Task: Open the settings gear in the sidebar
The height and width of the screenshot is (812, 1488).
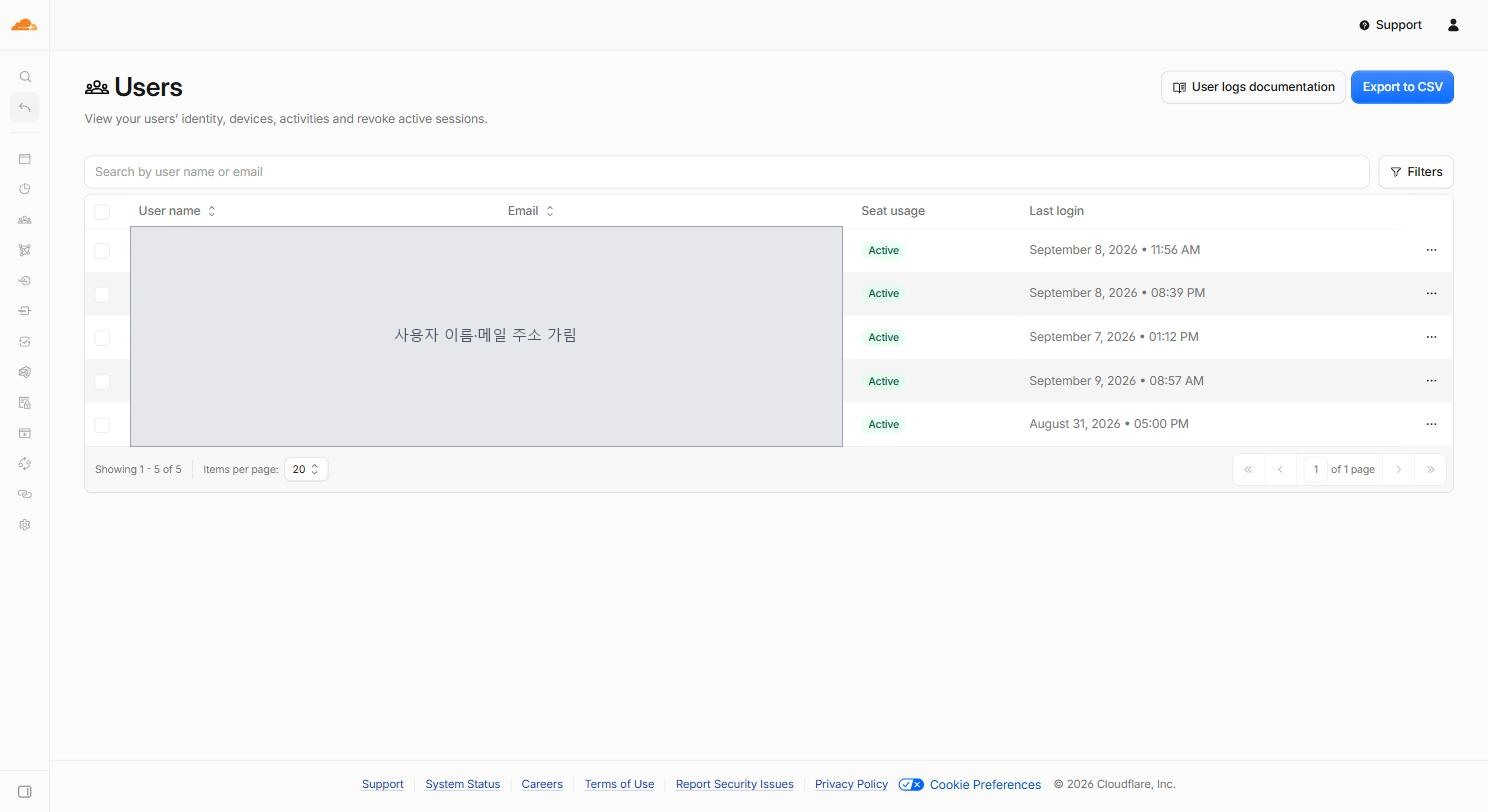Action: (25, 525)
